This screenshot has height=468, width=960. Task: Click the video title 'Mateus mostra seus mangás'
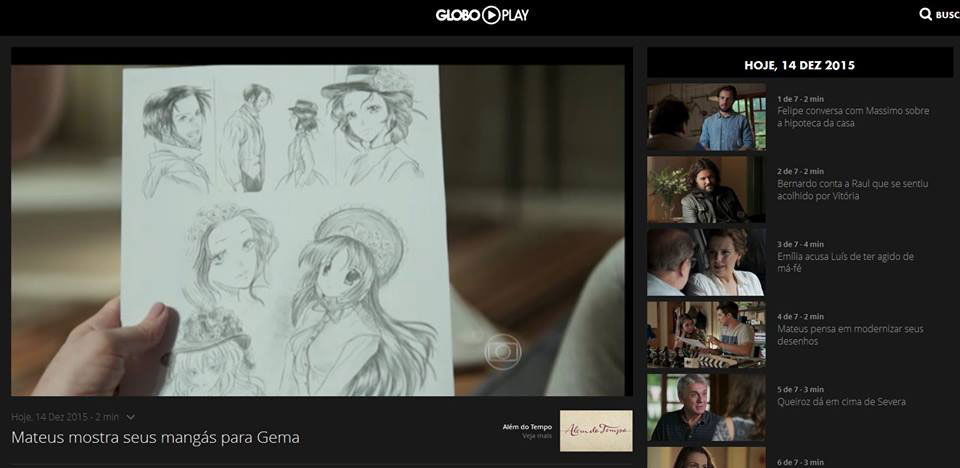click(x=155, y=437)
